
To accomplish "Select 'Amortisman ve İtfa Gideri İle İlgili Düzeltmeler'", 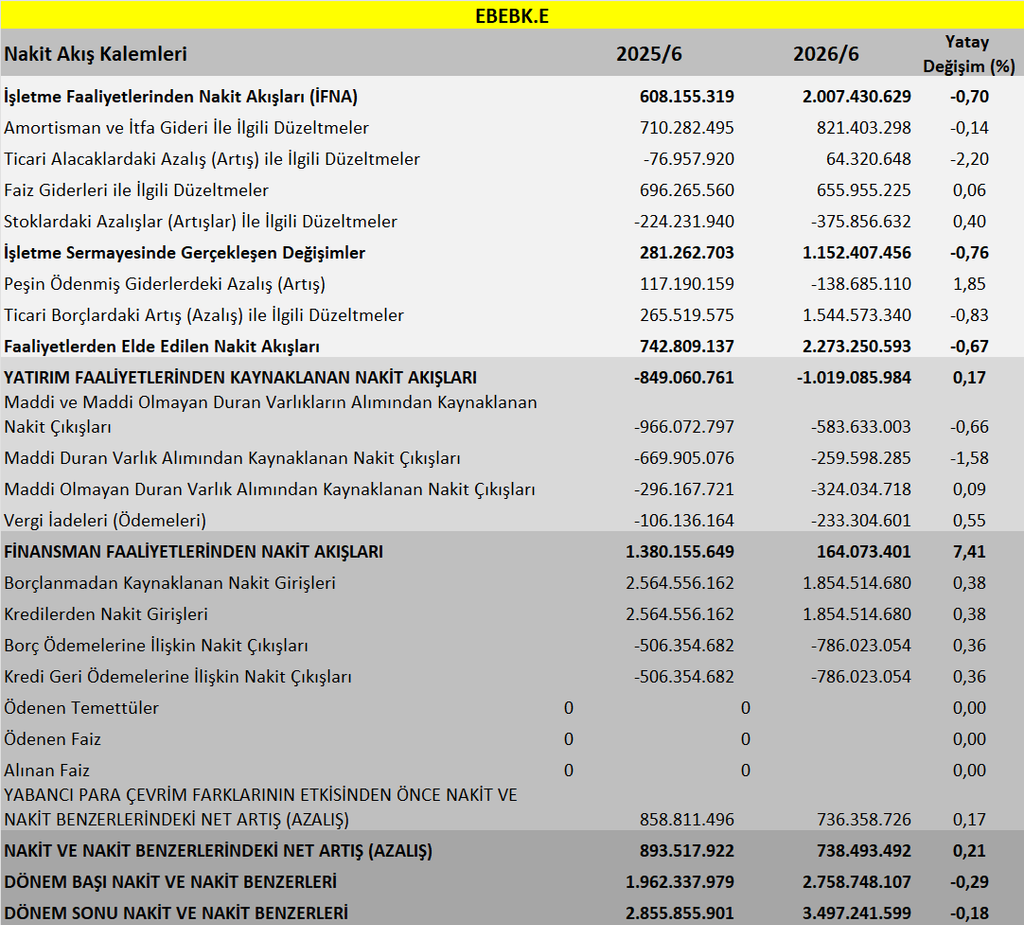I will (186, 128).
